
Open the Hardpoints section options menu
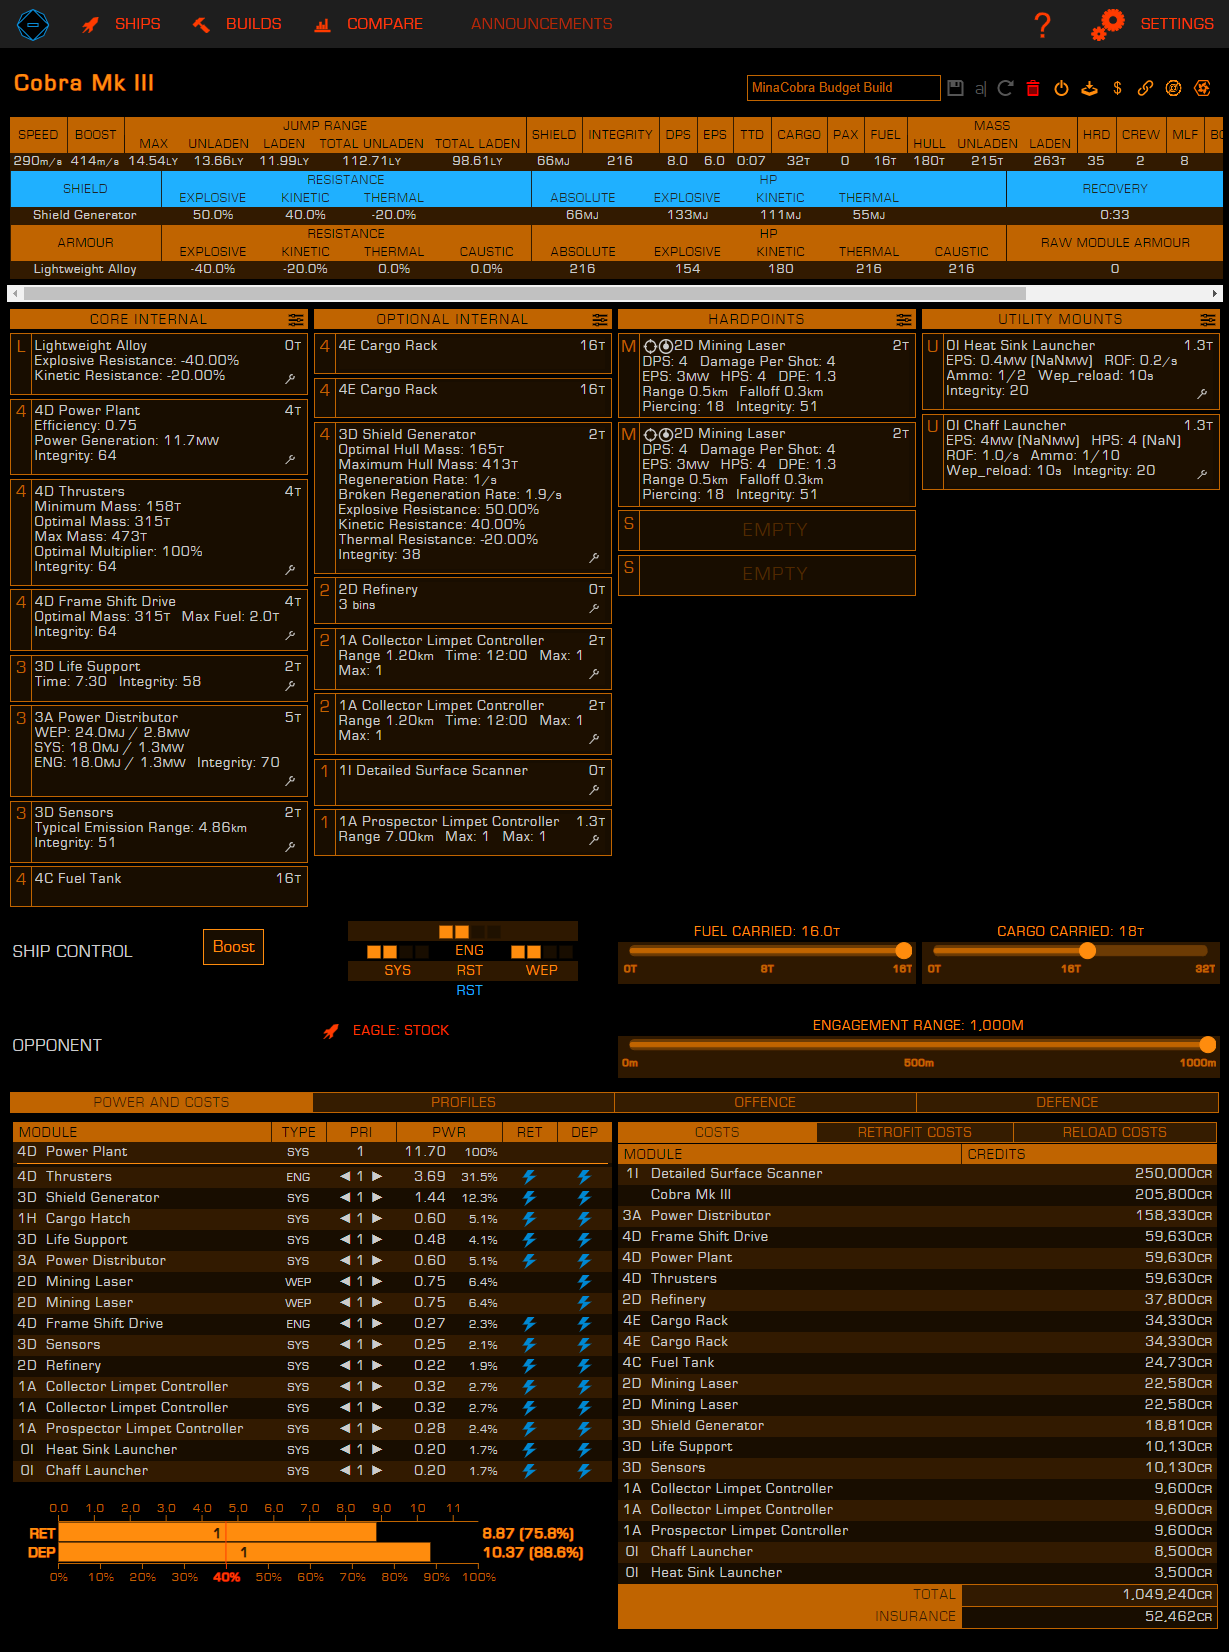click(904, 320)
